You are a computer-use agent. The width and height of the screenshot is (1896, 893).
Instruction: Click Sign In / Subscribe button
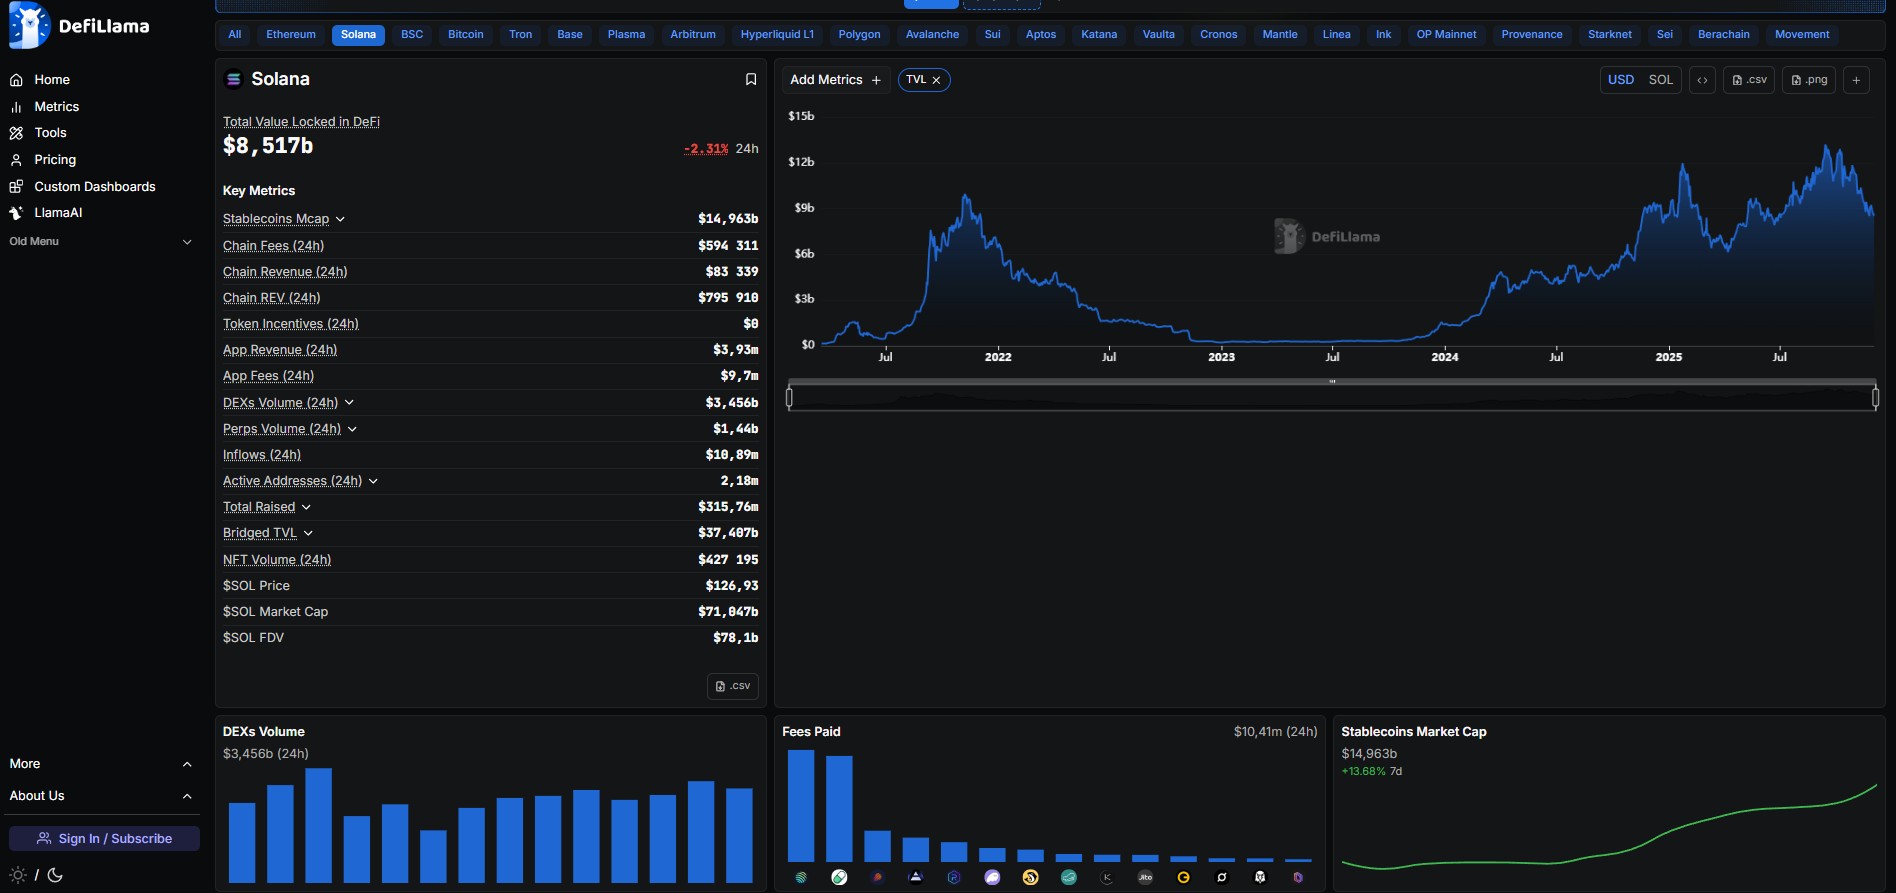[104, 839]
